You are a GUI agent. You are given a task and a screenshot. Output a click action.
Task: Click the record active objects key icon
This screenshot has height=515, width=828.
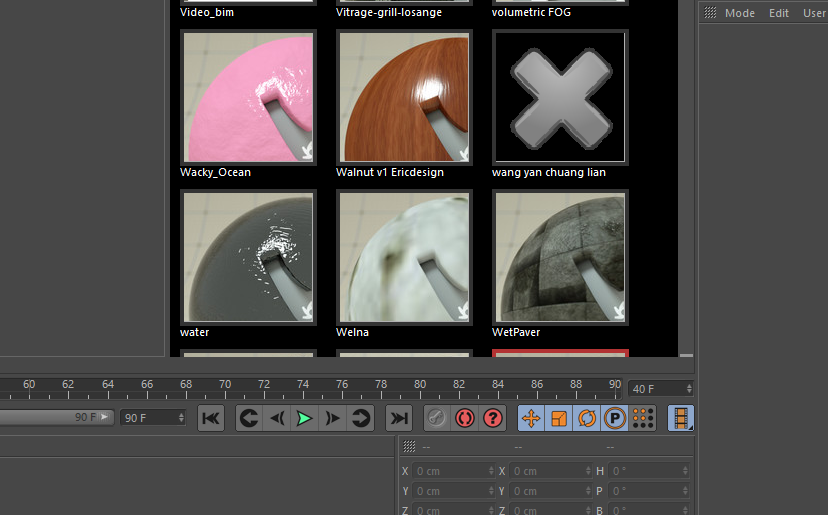coord(437,418)
